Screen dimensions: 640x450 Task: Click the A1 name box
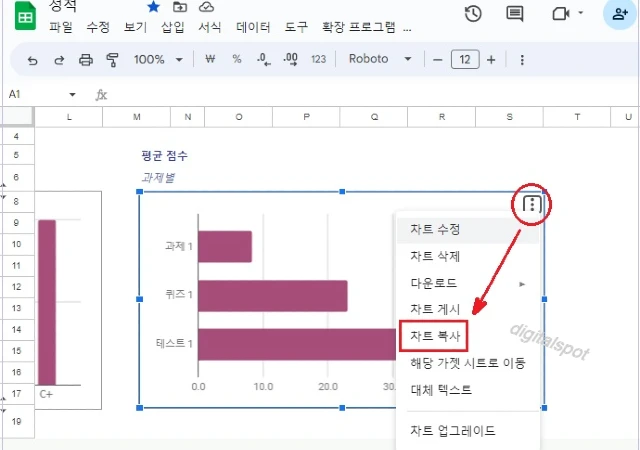(15, 94)
